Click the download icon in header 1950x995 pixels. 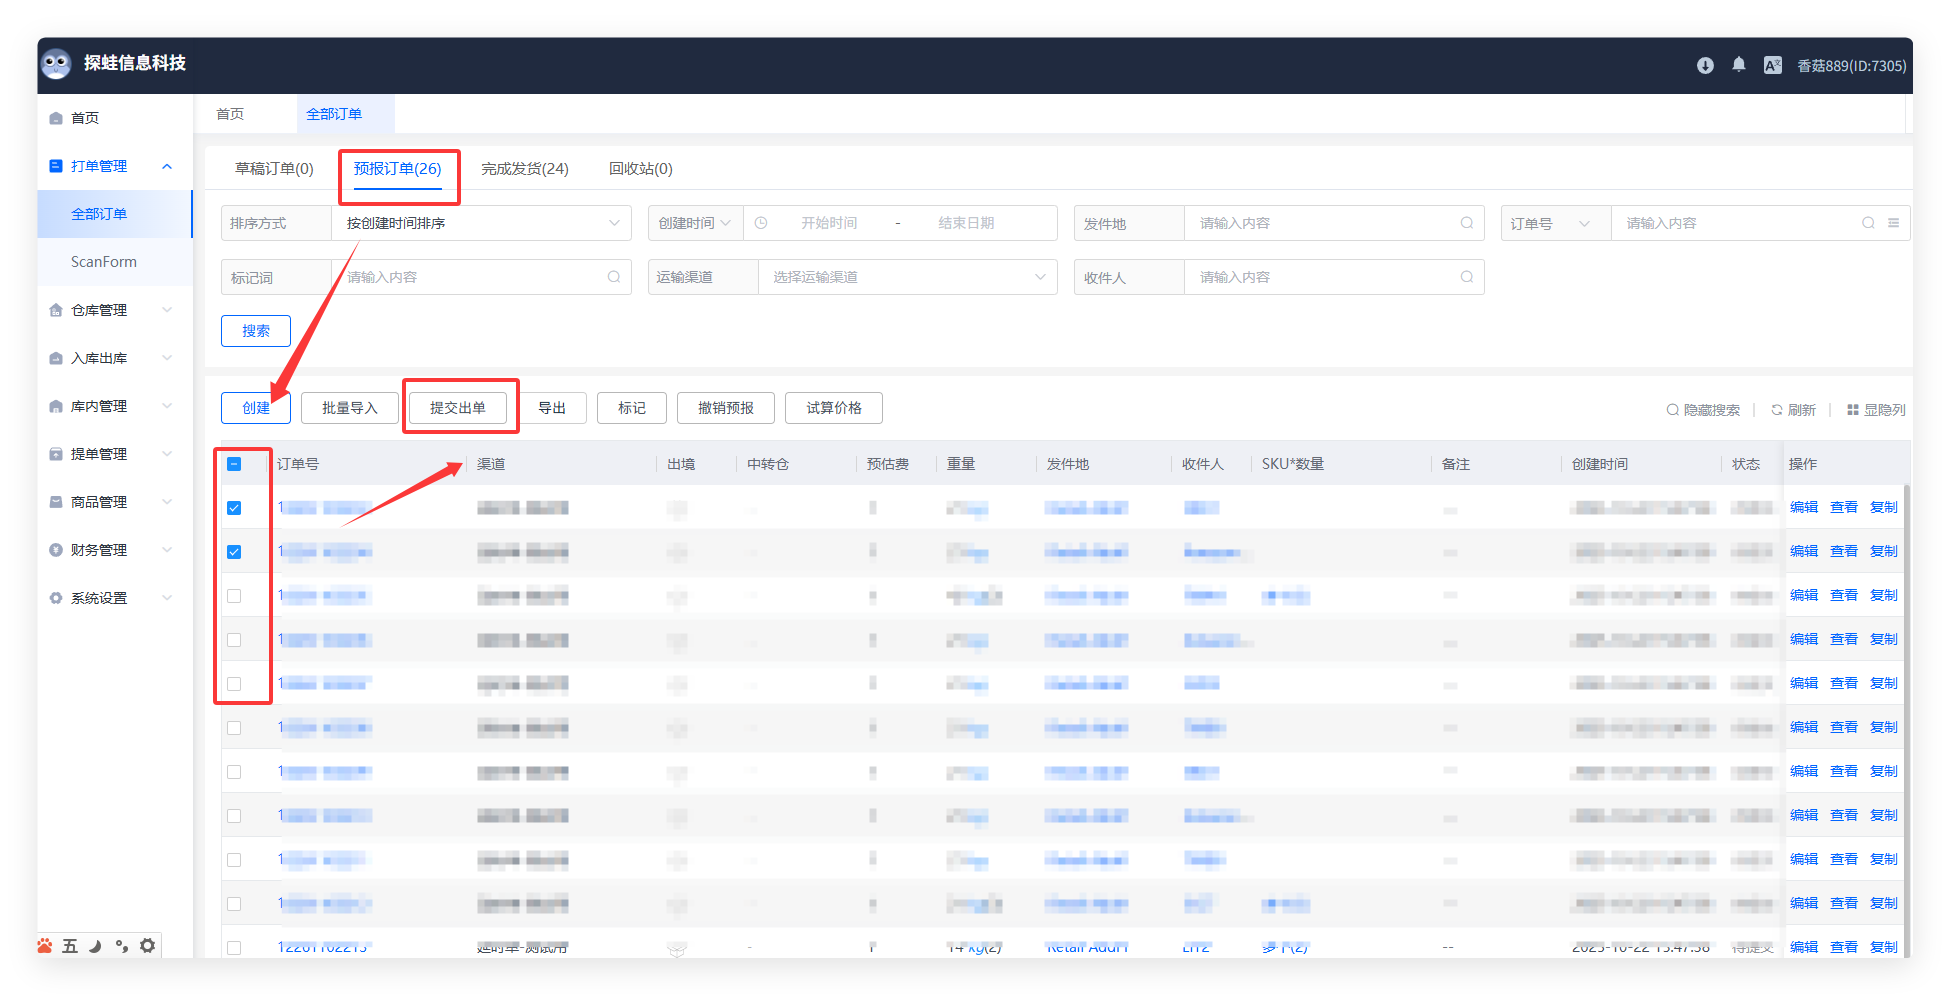point(1705,65)
